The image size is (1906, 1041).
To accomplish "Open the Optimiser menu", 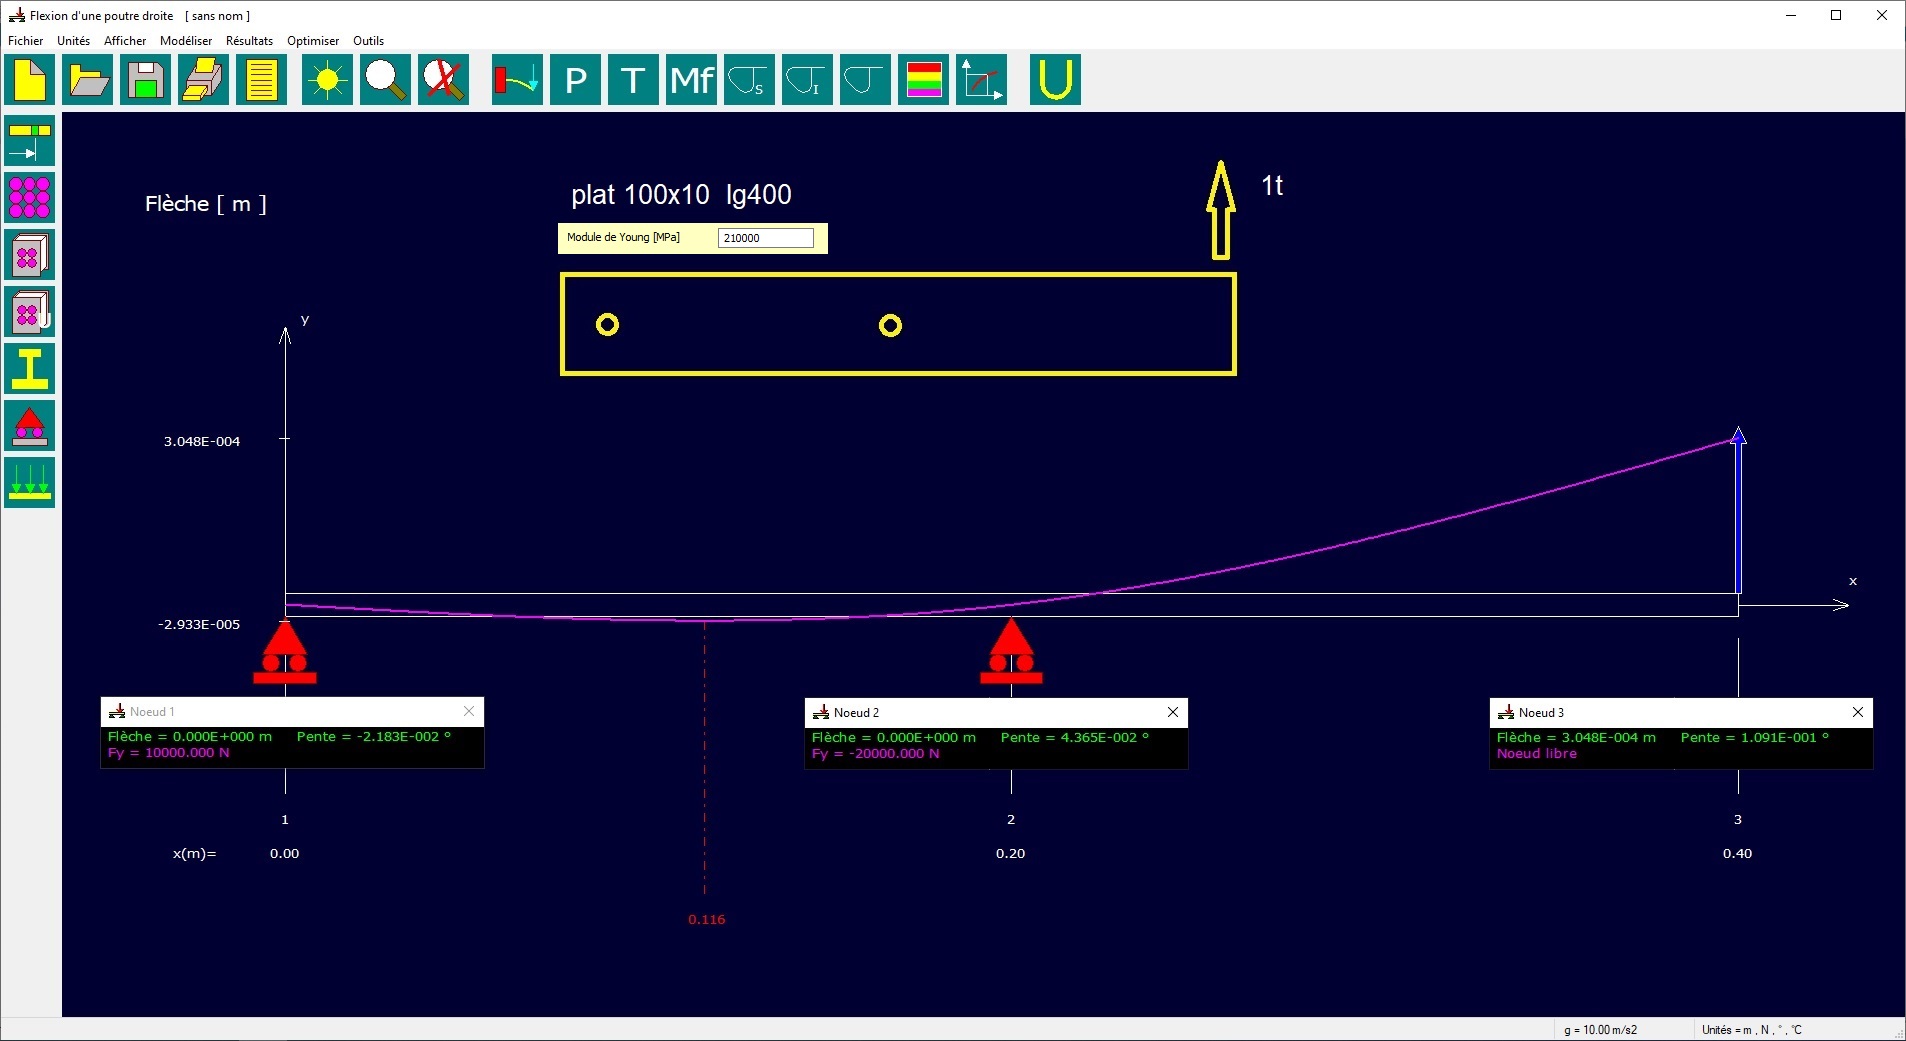I will 313,41.
